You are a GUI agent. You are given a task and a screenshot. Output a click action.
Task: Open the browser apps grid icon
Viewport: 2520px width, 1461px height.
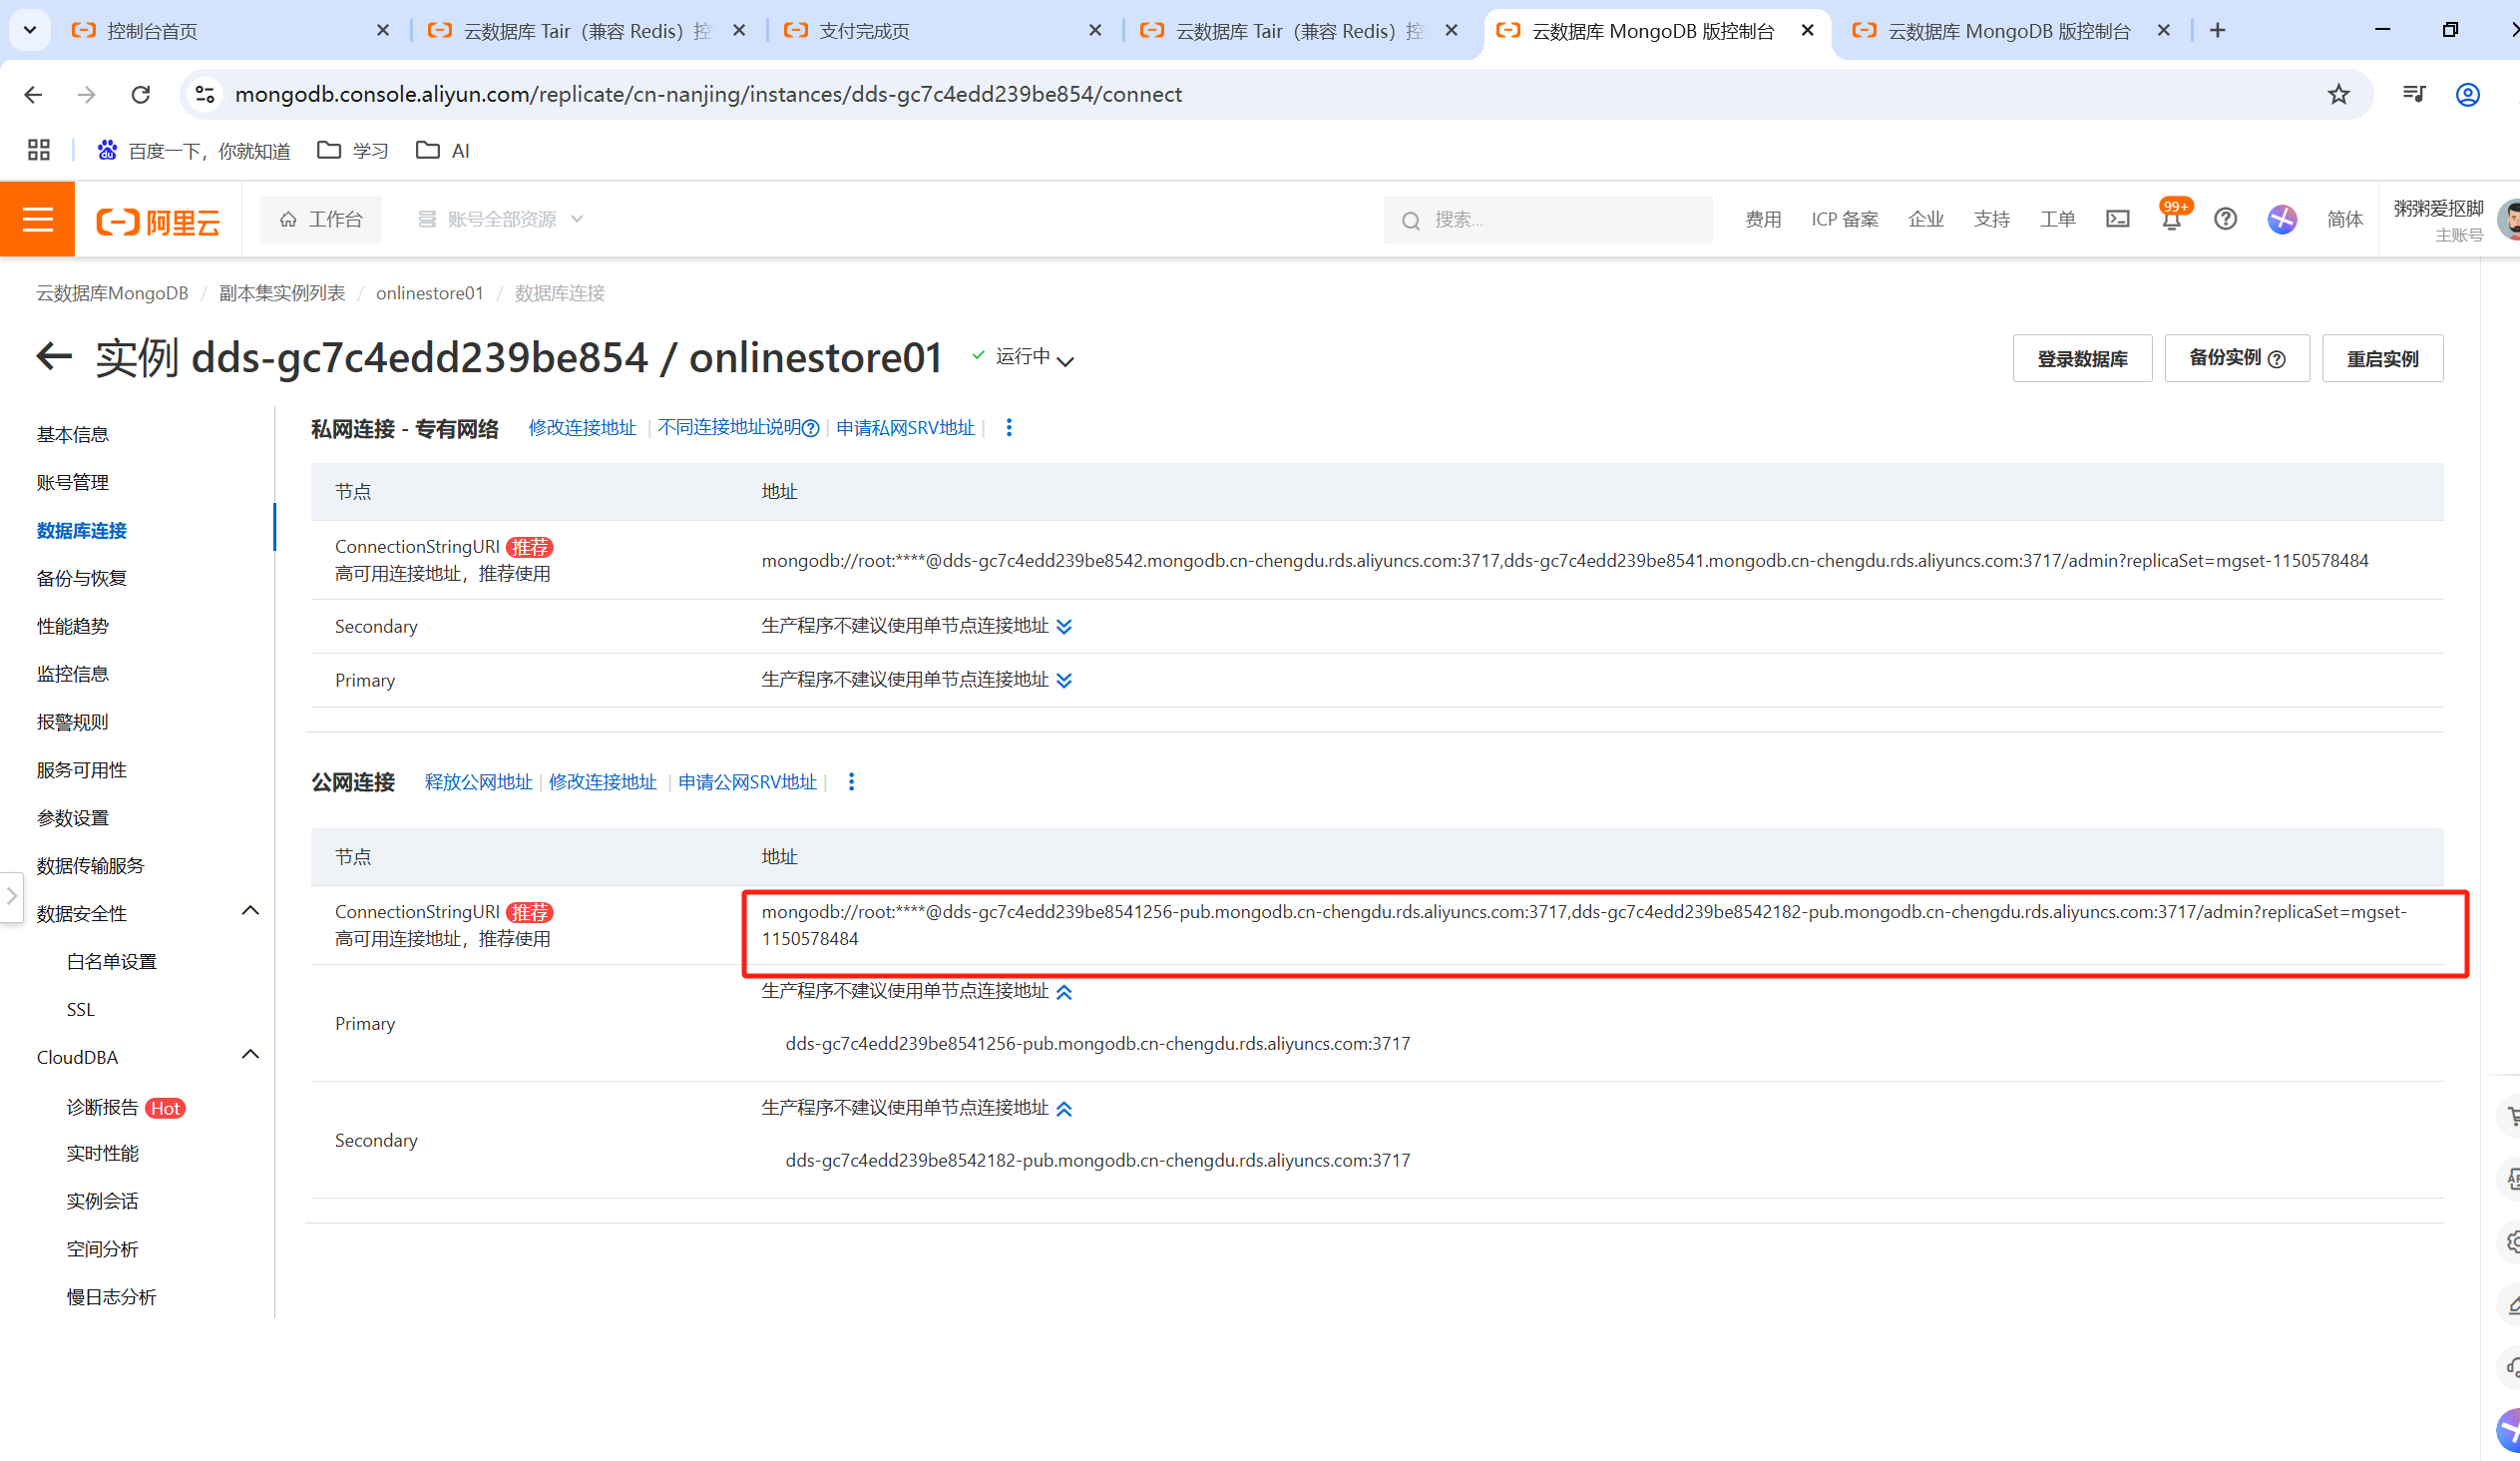point(39,150)
